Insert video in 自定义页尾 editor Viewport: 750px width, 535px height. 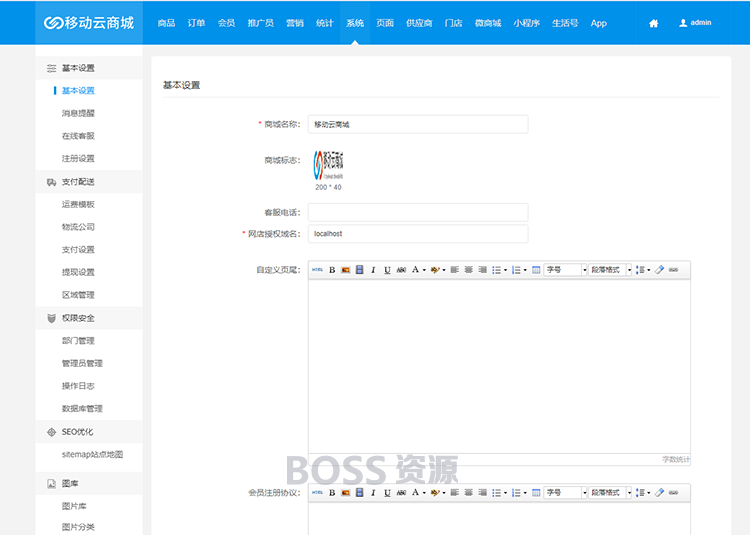[x=359, y=270]
